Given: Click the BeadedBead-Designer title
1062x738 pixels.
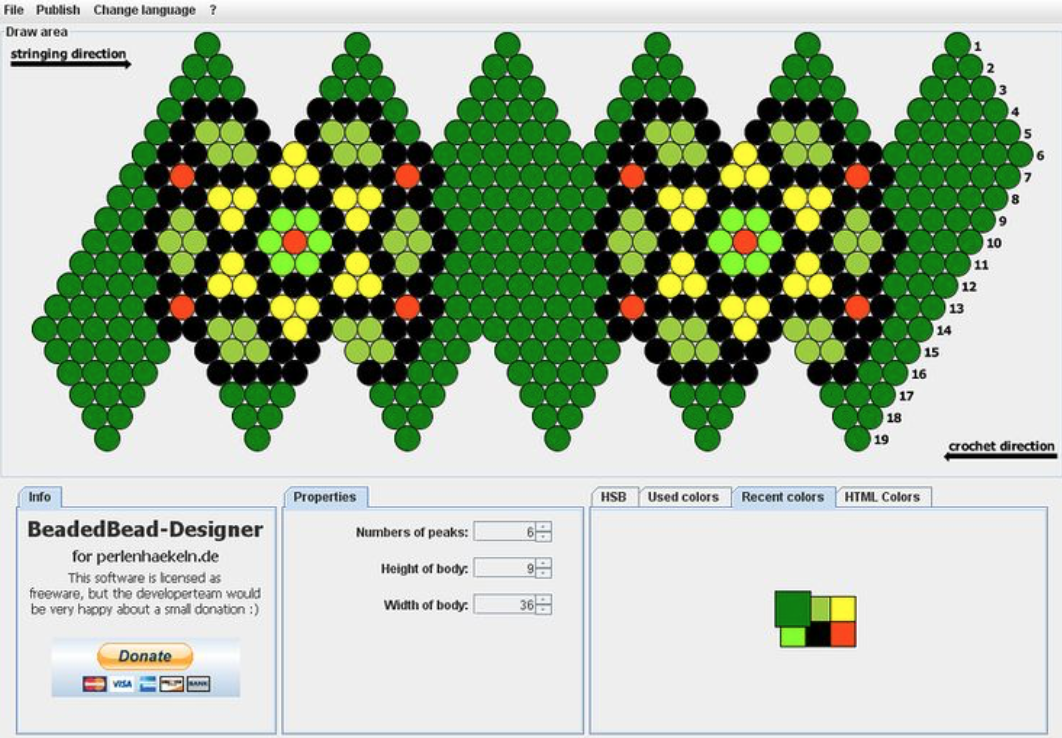Looking at the screenshot, I should tap(145, 529).
